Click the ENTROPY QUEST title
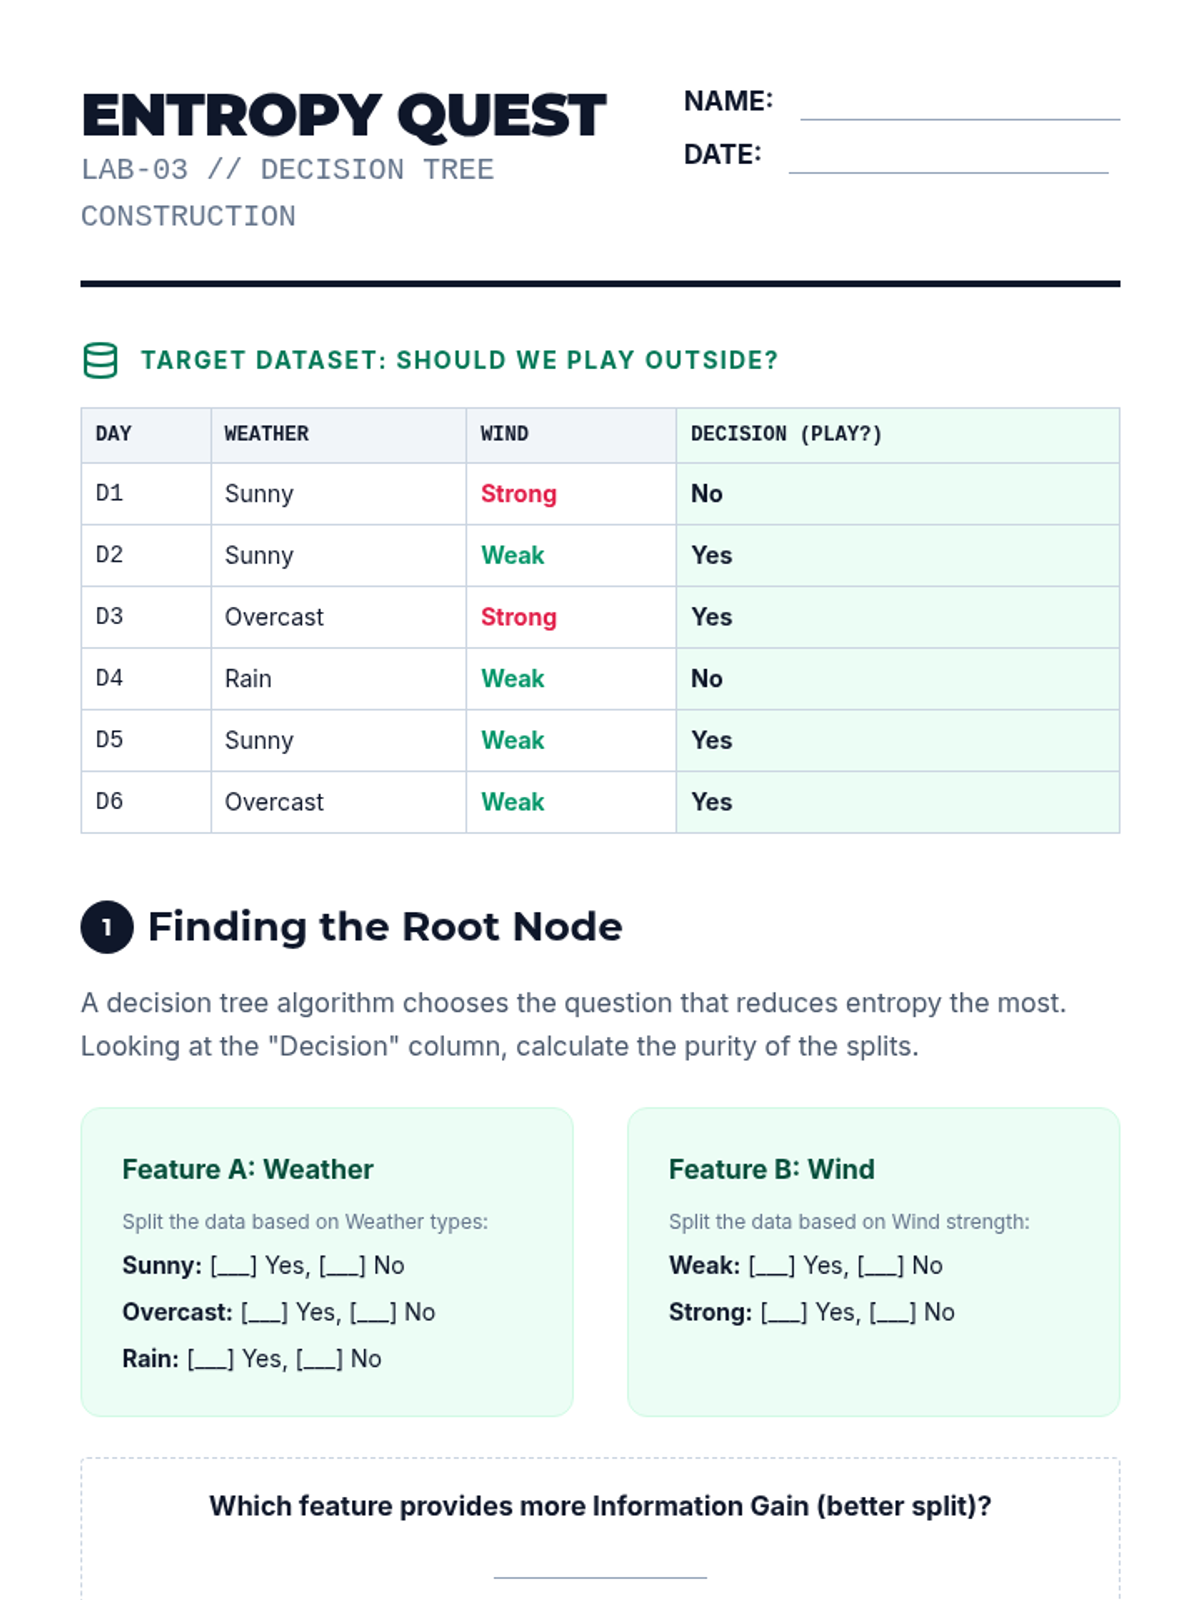The image size is (1200, 1600). click(x=344, y=115)
